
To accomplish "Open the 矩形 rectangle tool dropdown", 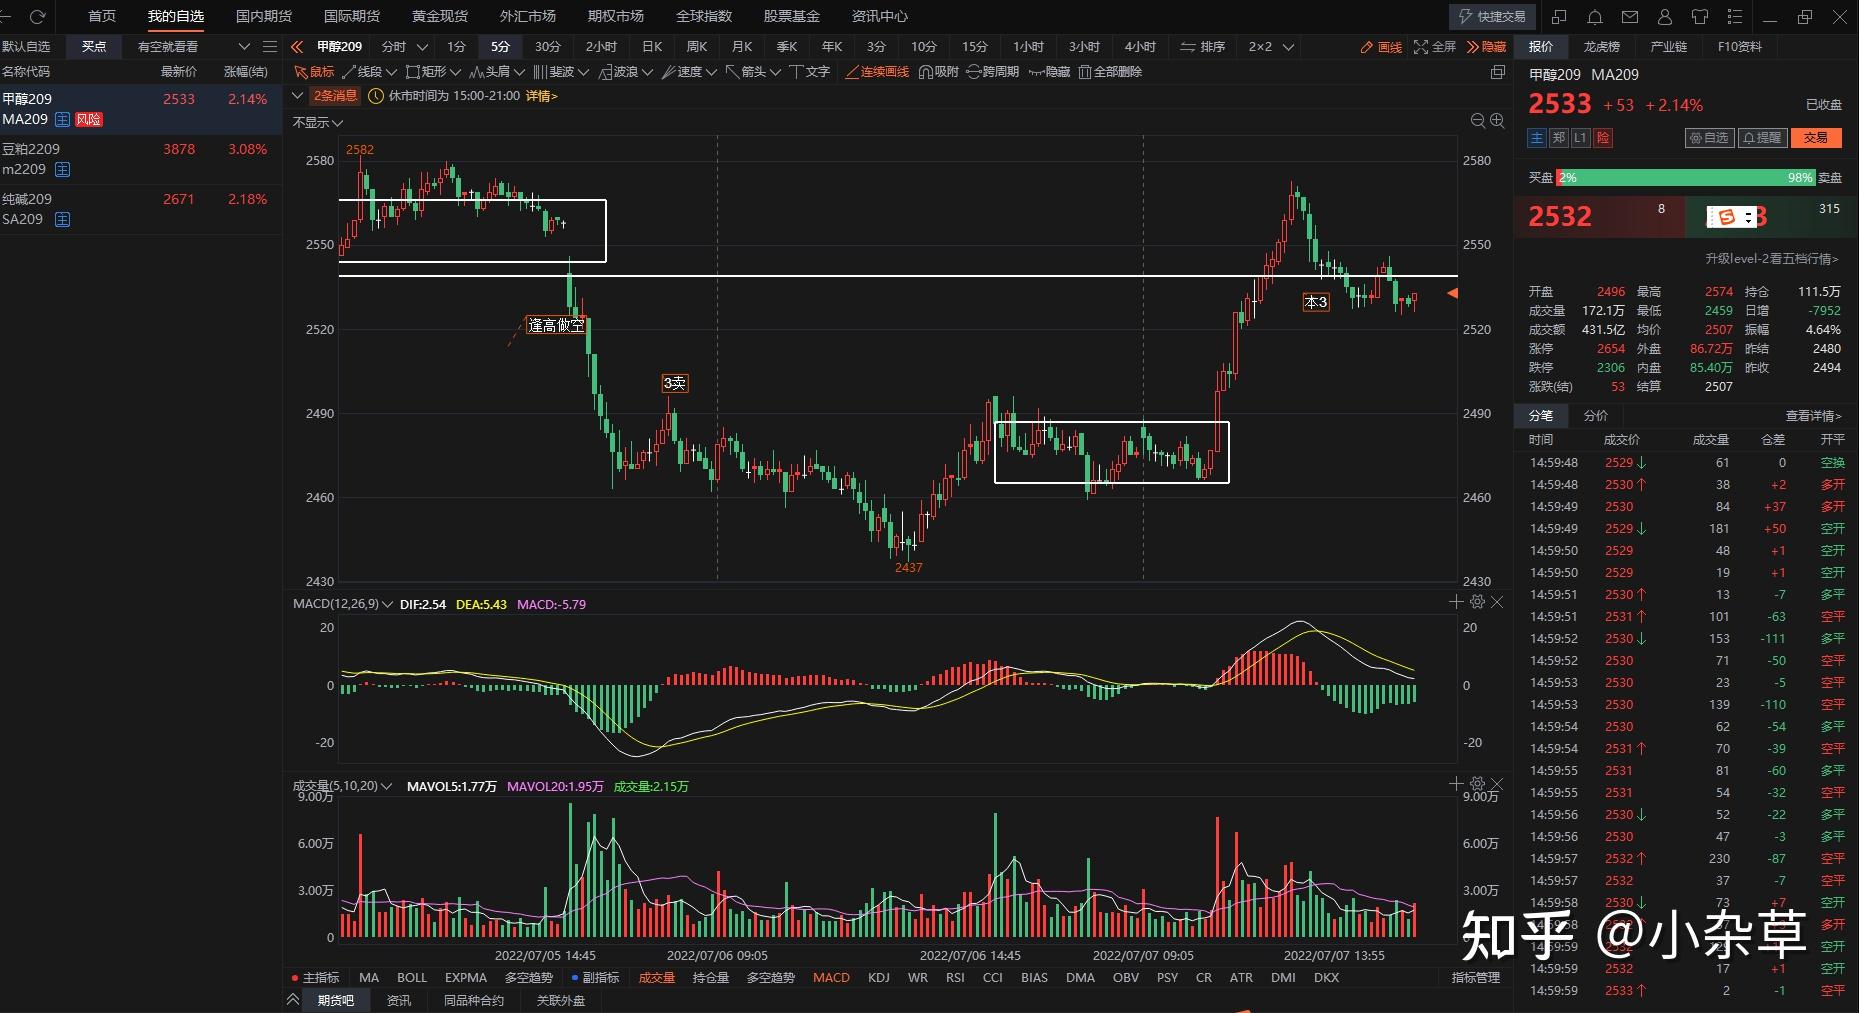I will pos(455,72).
